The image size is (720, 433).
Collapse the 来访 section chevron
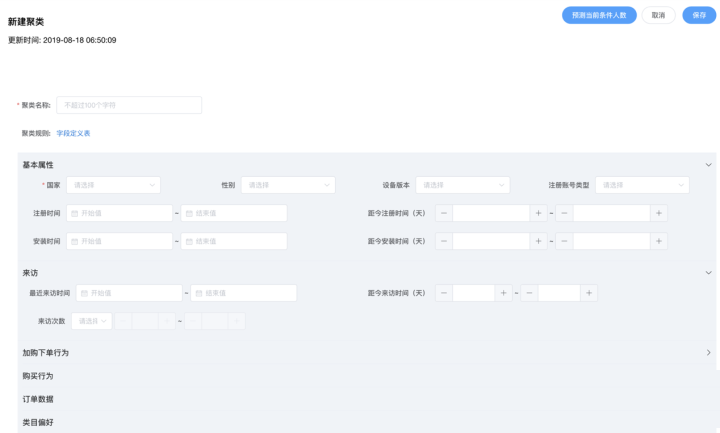pos(709,272)
